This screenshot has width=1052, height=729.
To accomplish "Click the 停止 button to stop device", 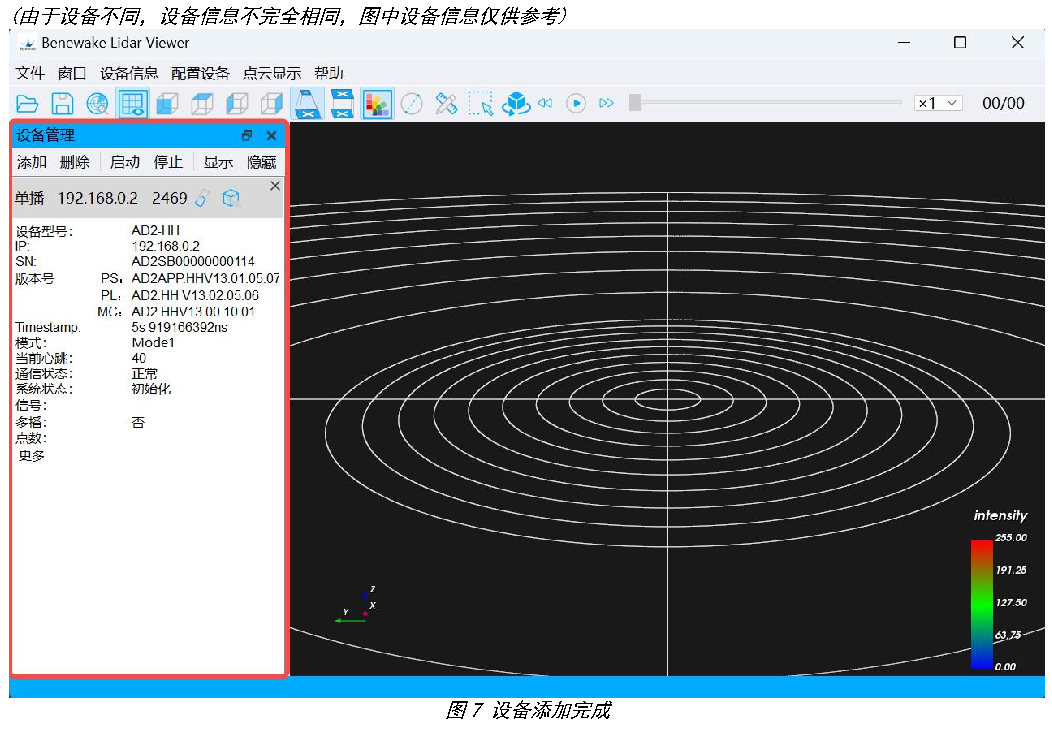I will tap(168, 162).
